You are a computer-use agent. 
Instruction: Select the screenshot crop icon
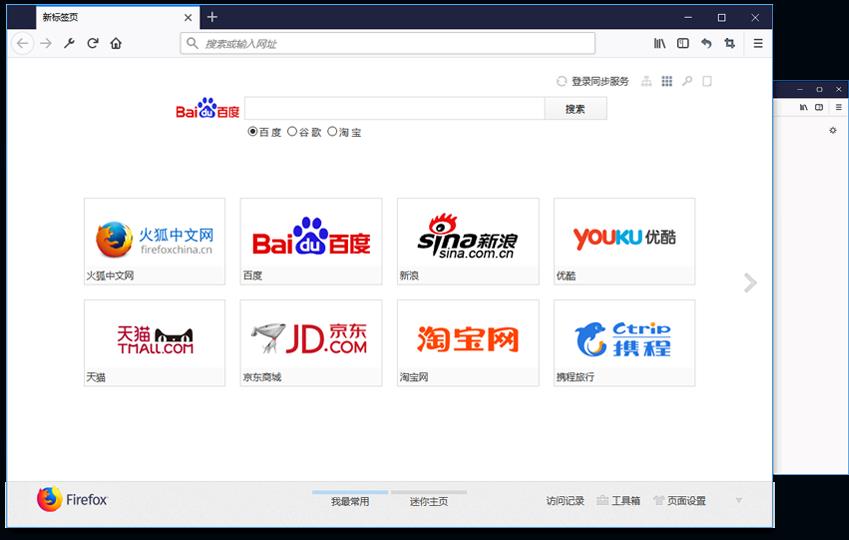[x=729, y=43]
